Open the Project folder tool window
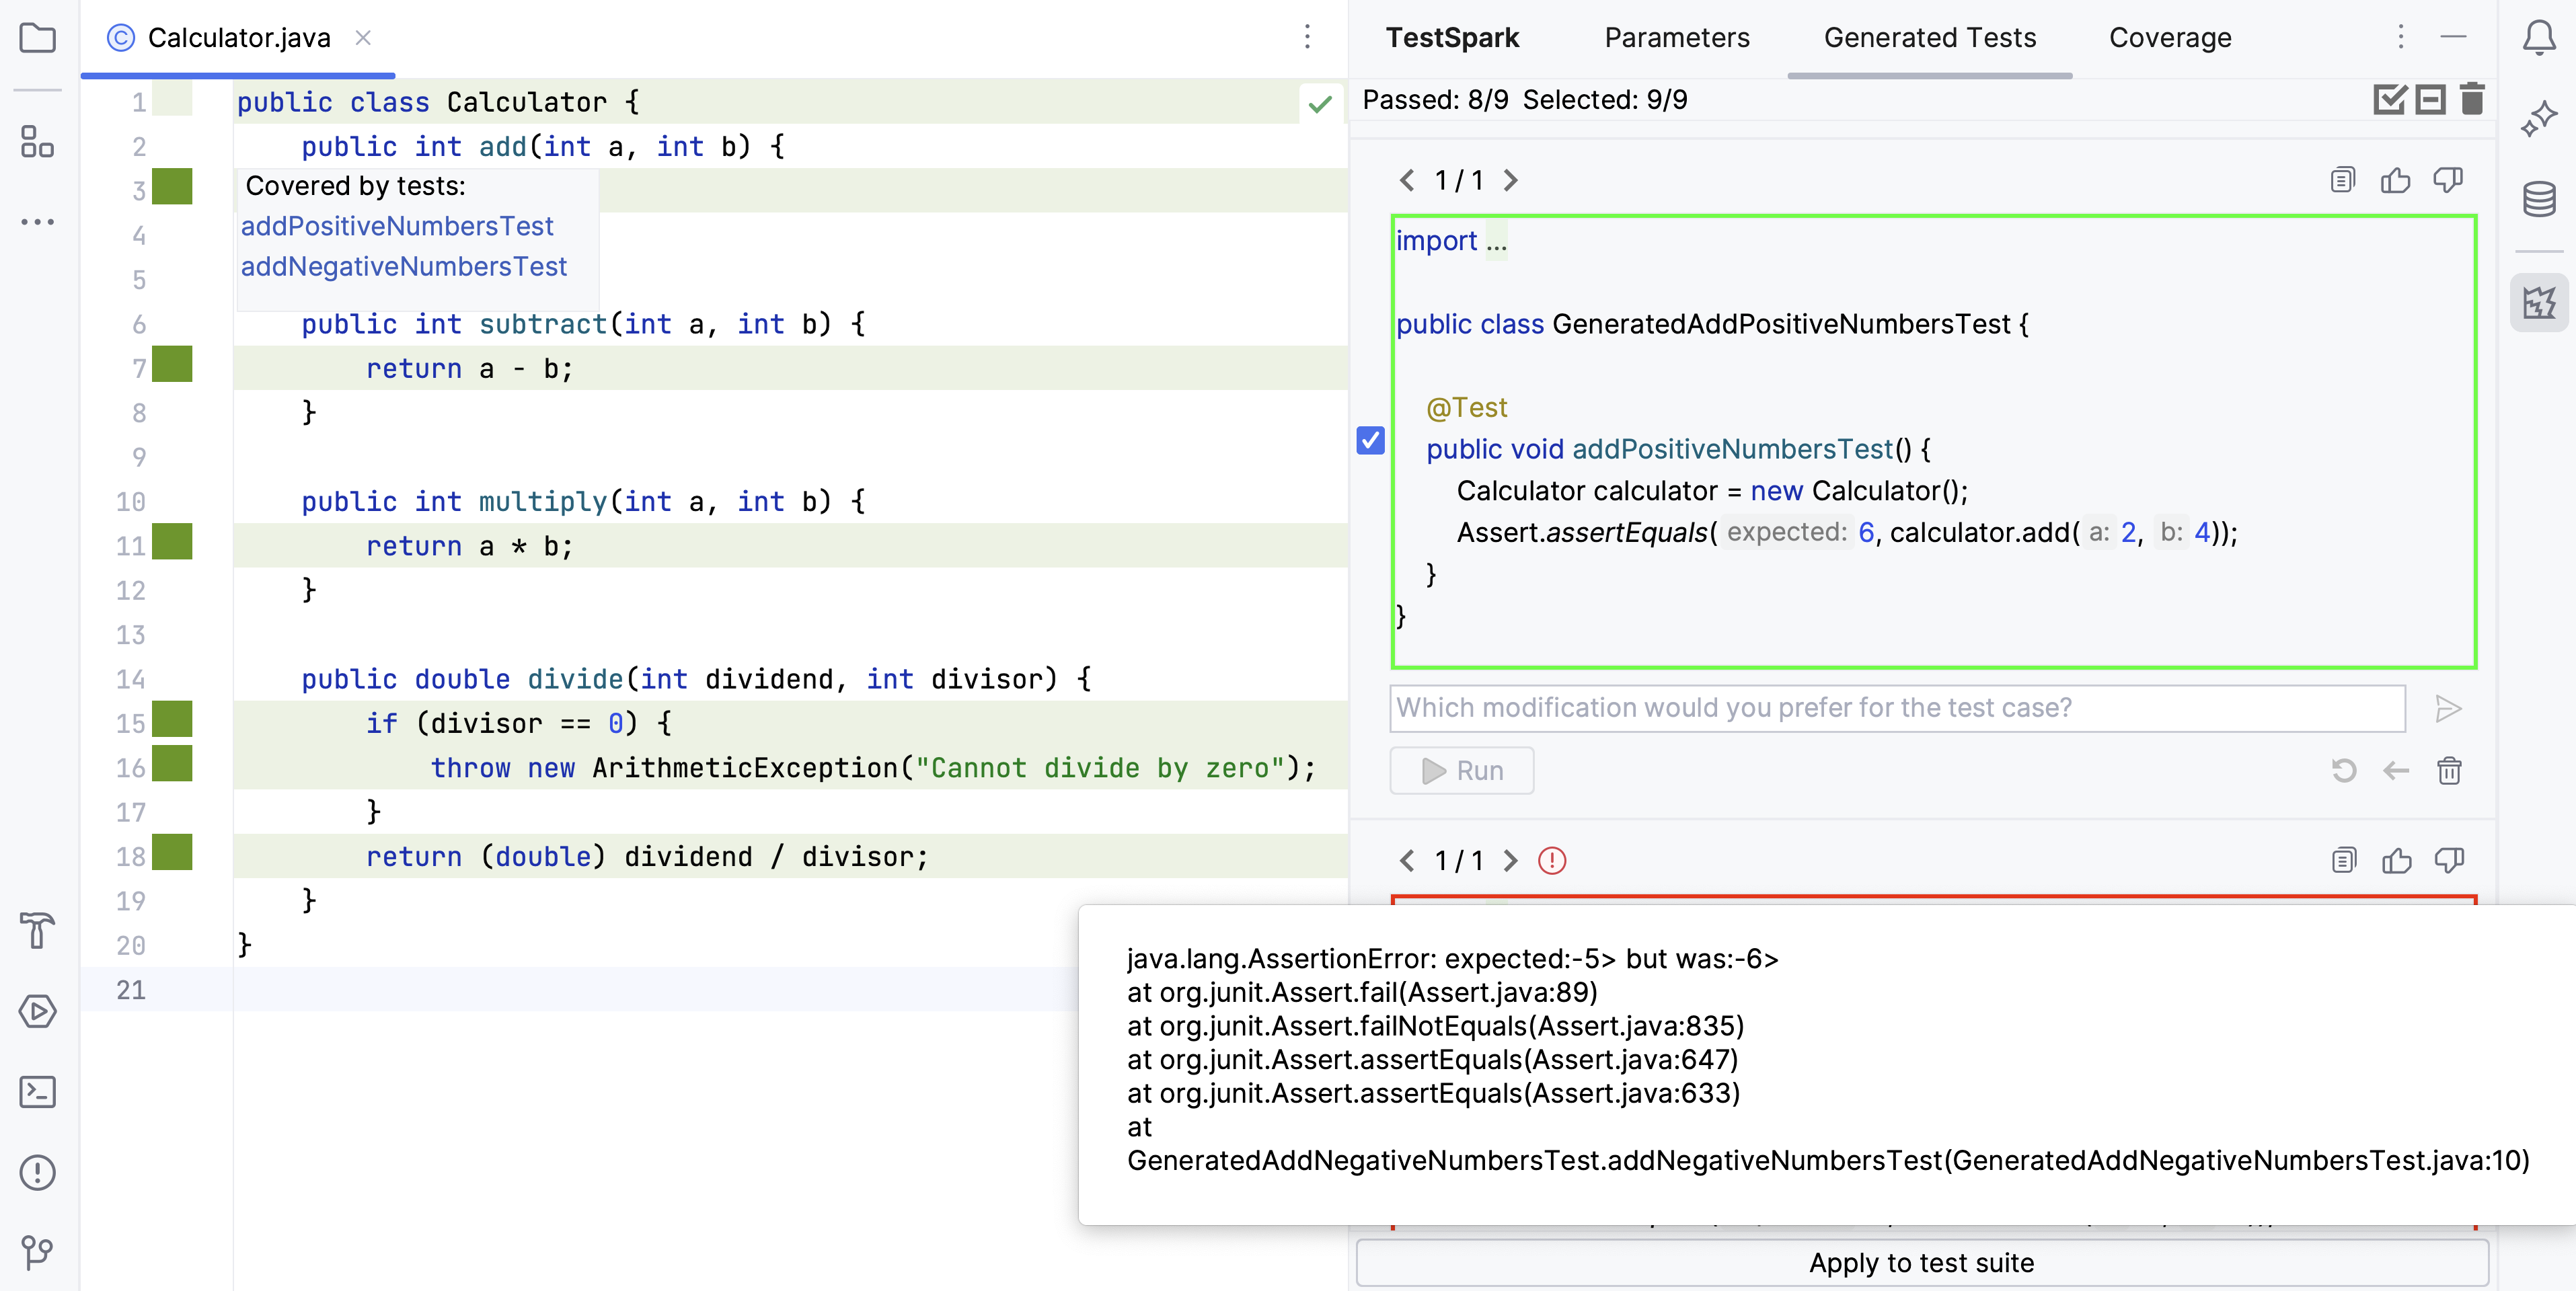 click(37, 39)
